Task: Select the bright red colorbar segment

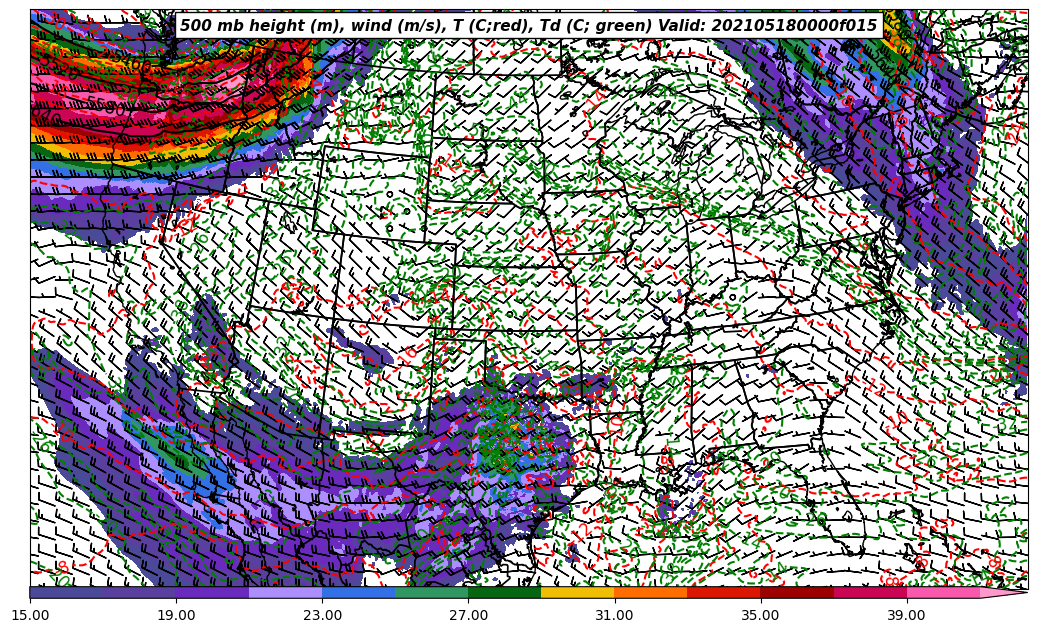Action: click(x=723, y=592)
